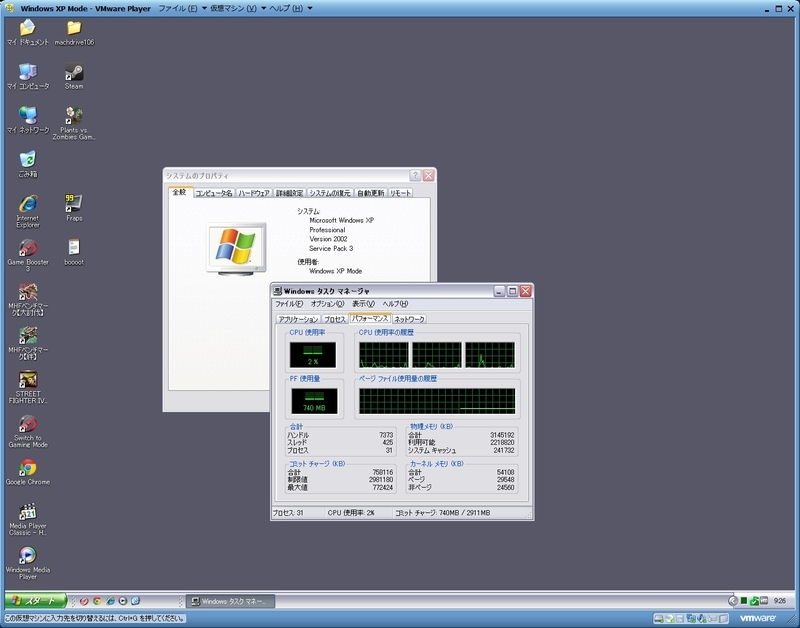Screen dimensions: 800x628
Task: Click the help ? button in System Properties
Action: pyautogui.click(x=415, y=175)
